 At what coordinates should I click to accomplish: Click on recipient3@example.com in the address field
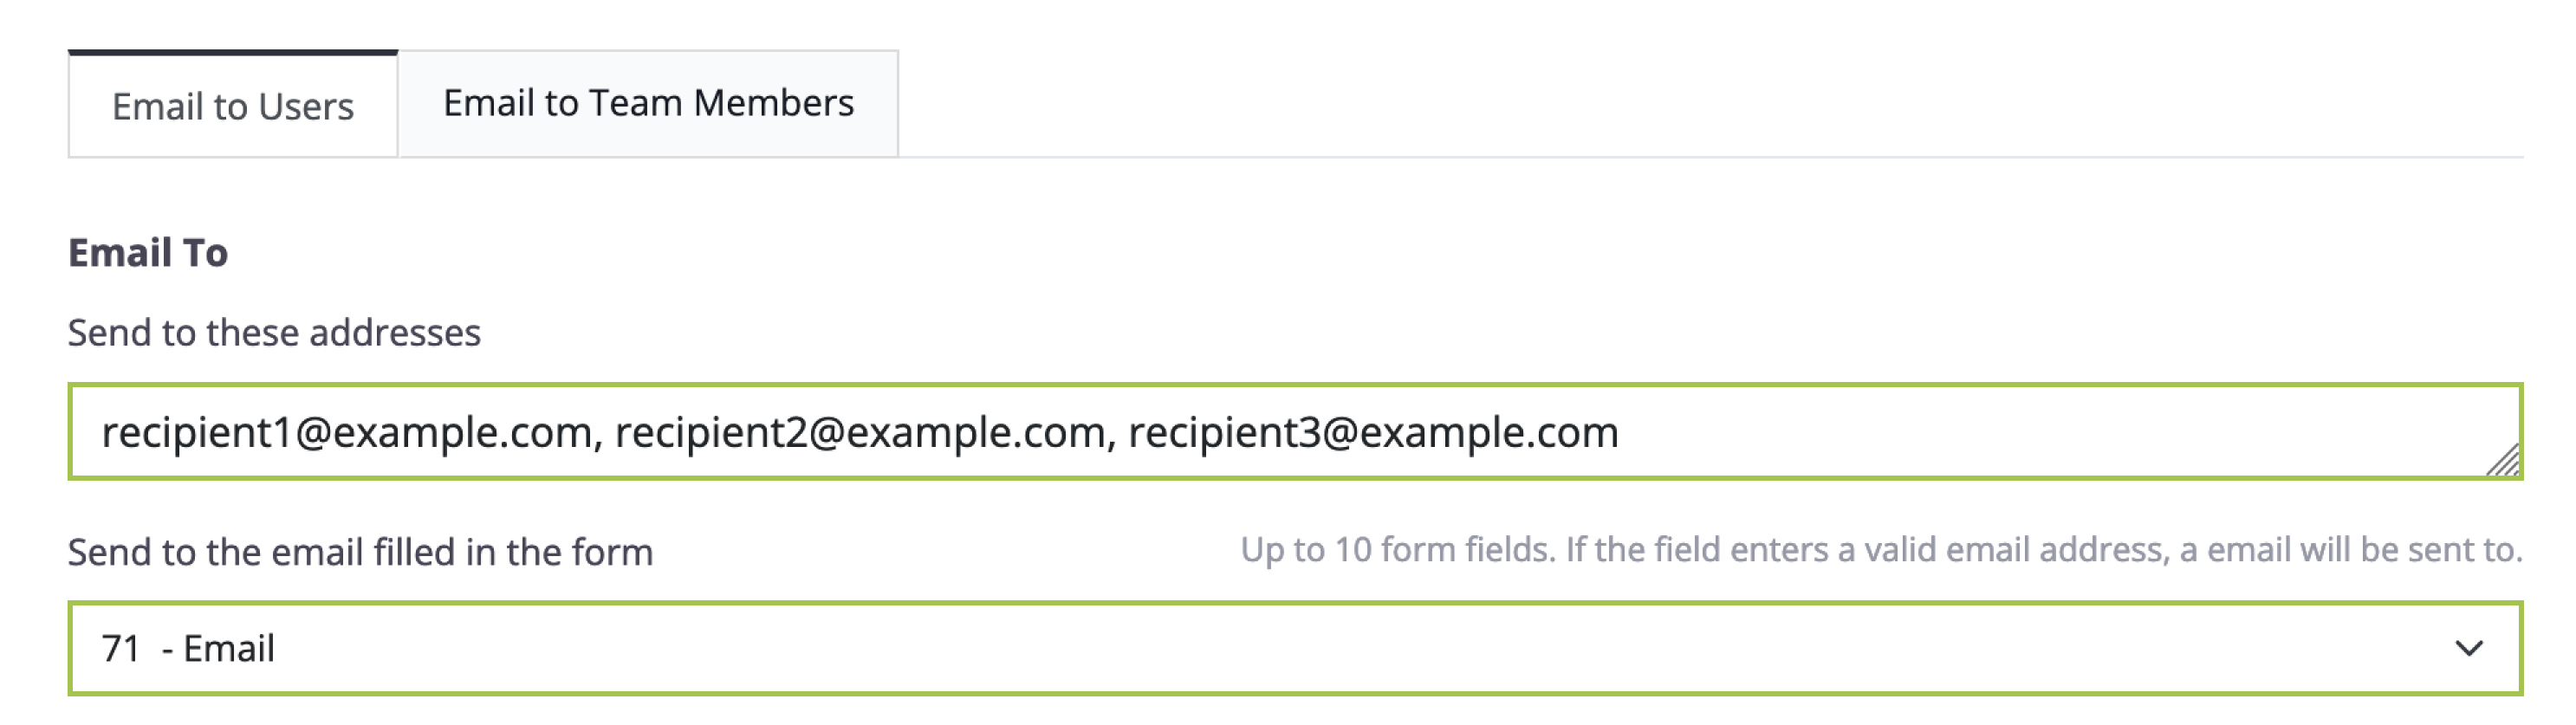coord(1372,433)
